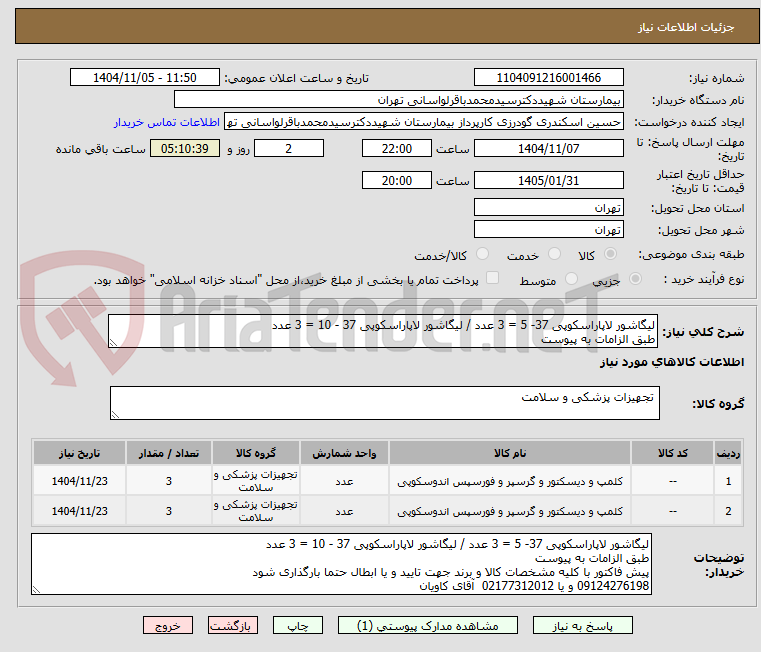Click the 'خروج' exit button
Image resolution: width=761 pixels, height=652 pixels.
tap(167, 625)
